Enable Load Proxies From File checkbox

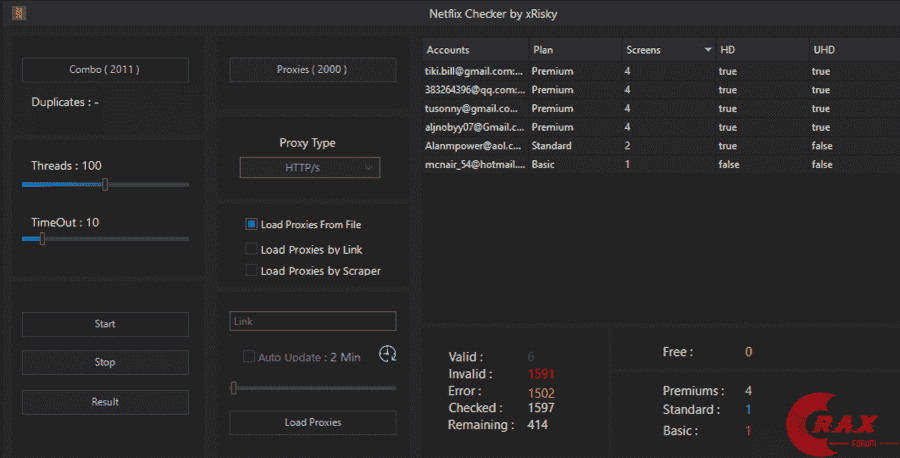click(252, 225)
